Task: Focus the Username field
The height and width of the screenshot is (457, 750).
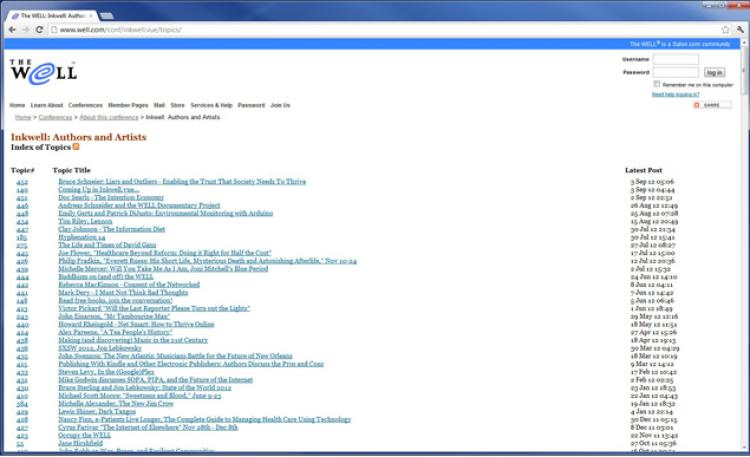Action: 675,59
